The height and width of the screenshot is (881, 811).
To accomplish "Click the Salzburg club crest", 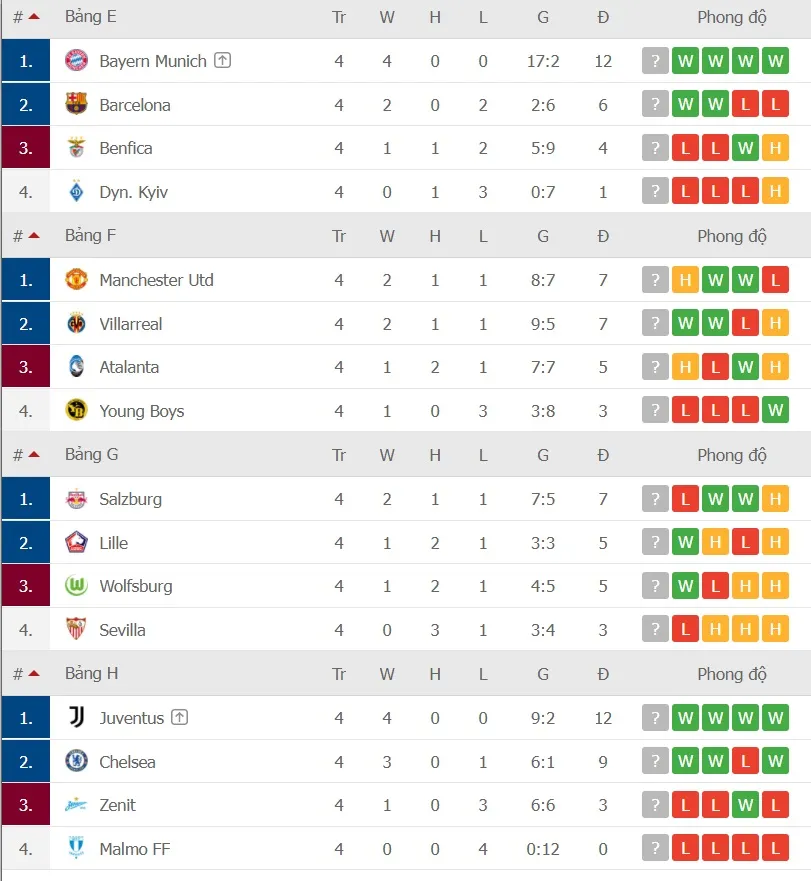I will coord(77,499).
